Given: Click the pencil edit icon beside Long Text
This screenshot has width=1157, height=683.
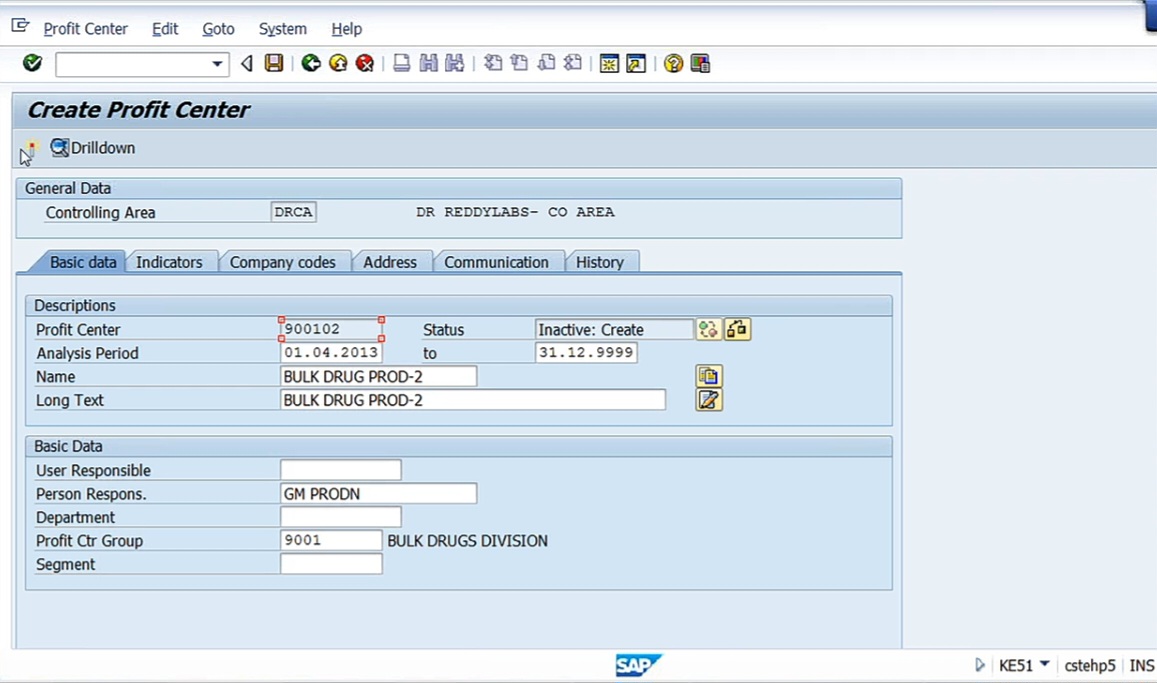Looking at the screenshot, I should pos(709,400).
